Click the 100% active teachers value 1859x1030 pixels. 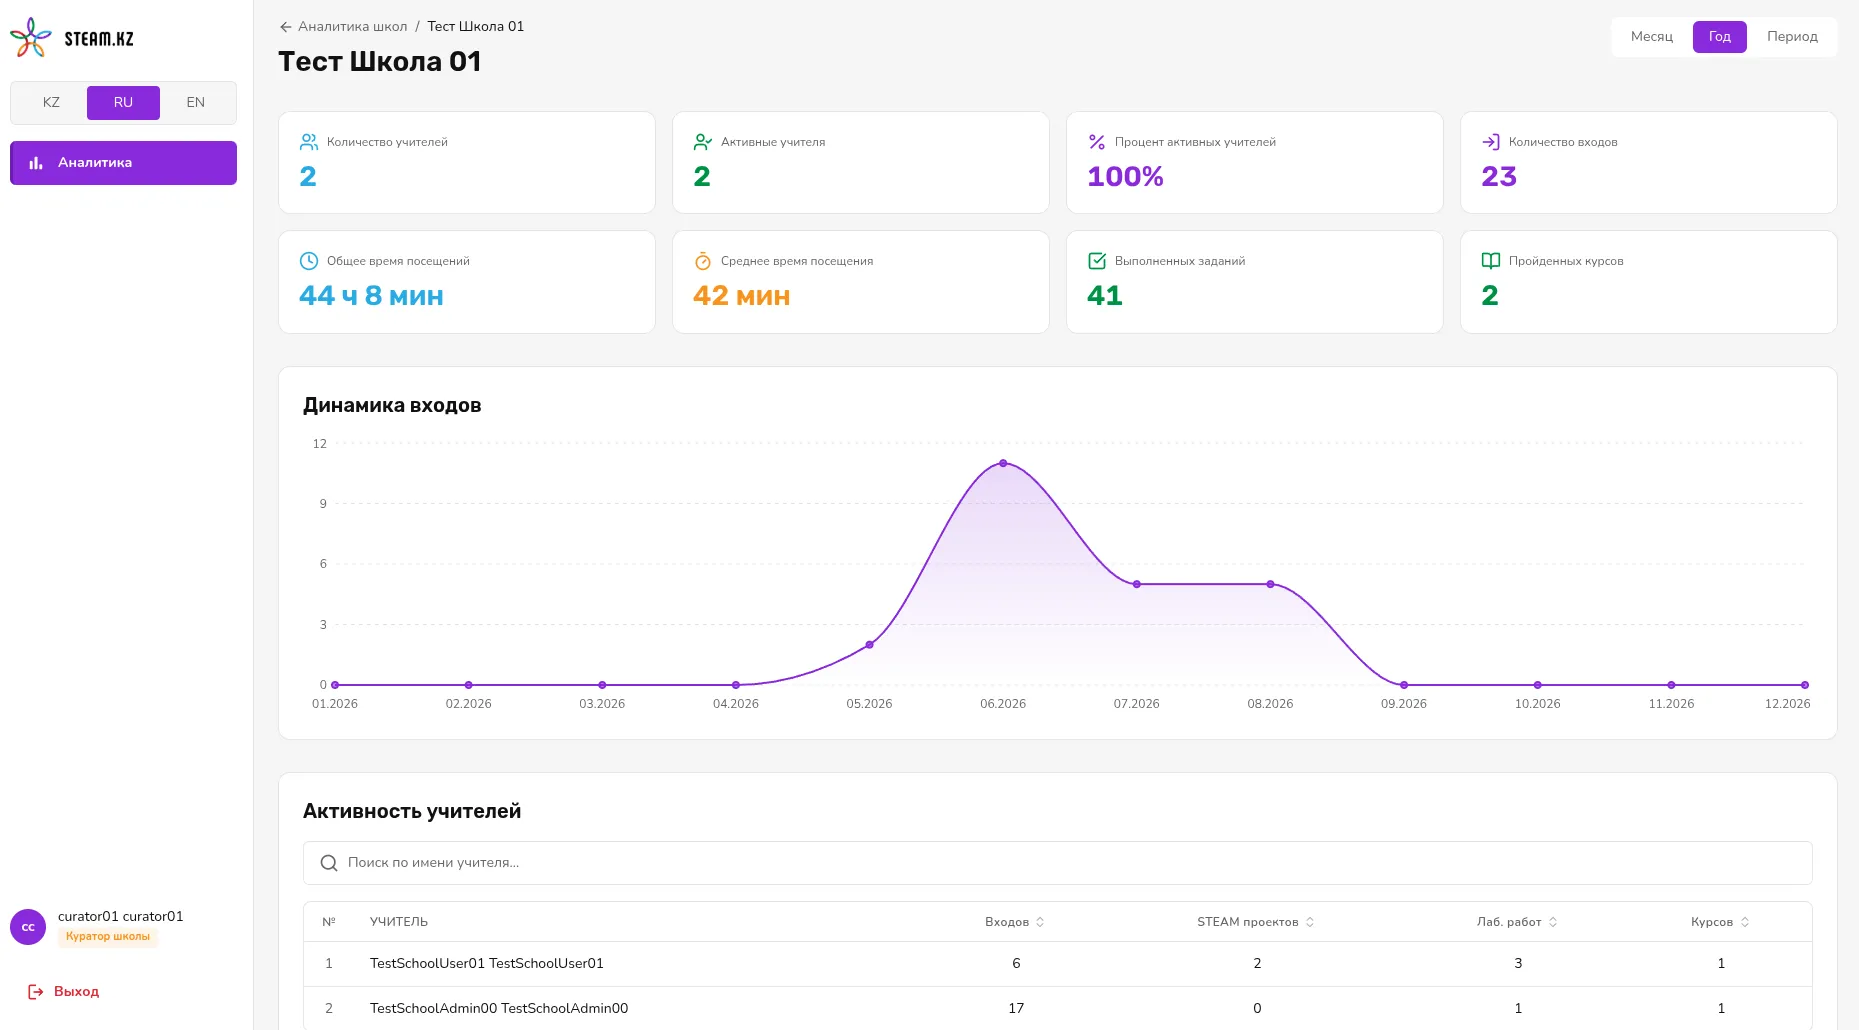[1125, 177]
